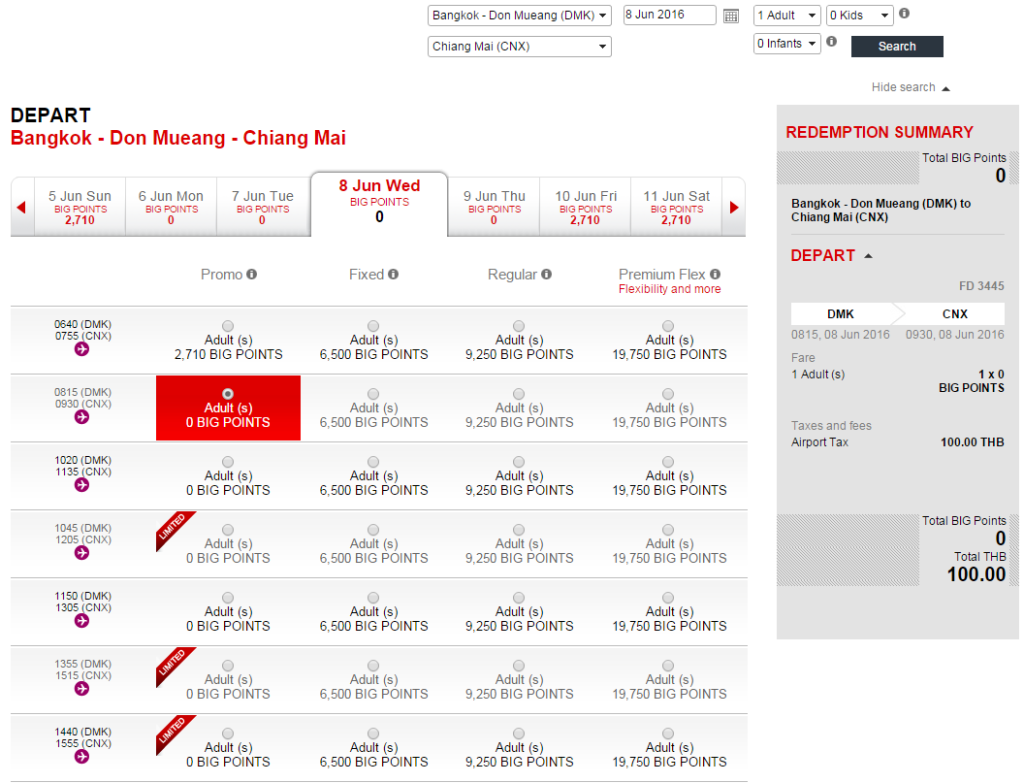Select Fixed fare for the 1355 flight
The image size is (1024, 783).
pyautogui.click(x=373, y=665)
